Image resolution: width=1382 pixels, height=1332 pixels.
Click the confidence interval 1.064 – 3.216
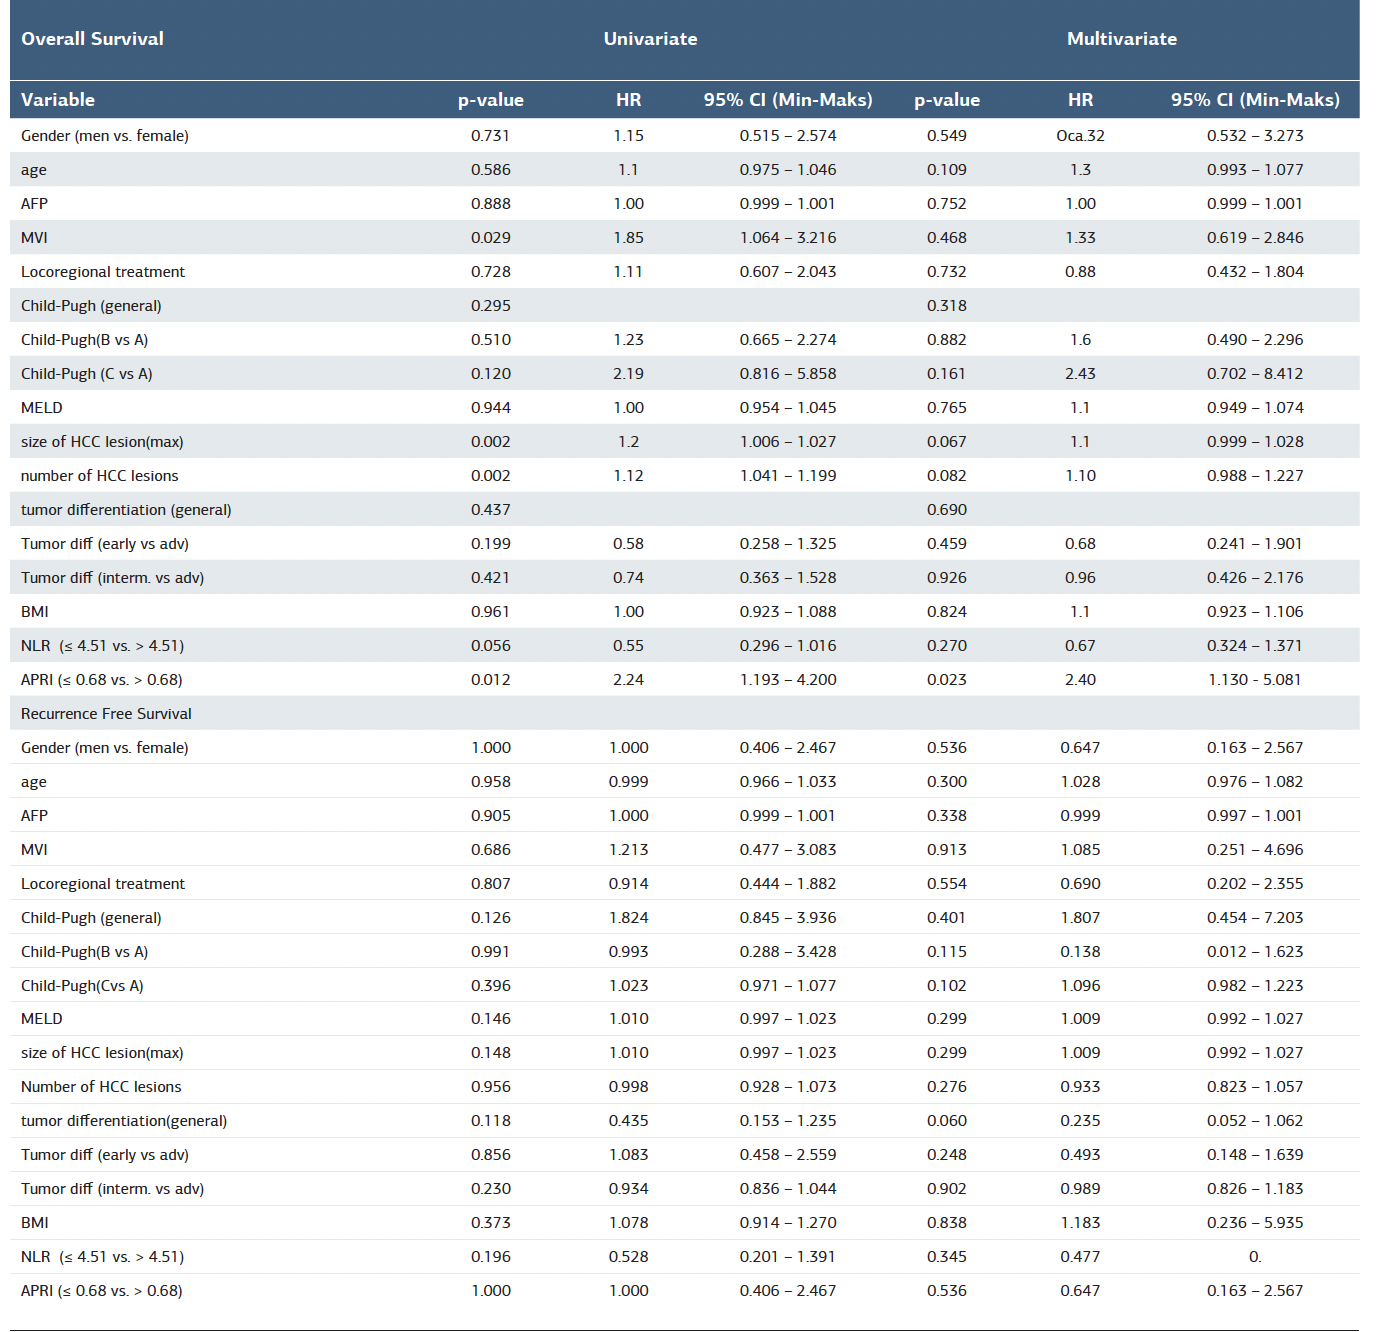[788, 238]
